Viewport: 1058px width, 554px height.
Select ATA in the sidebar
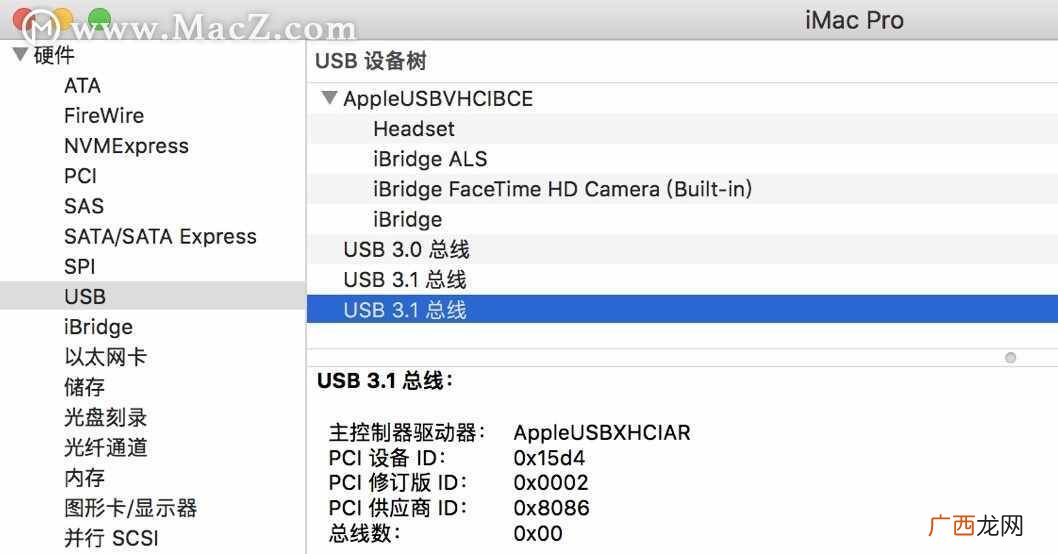82,86
